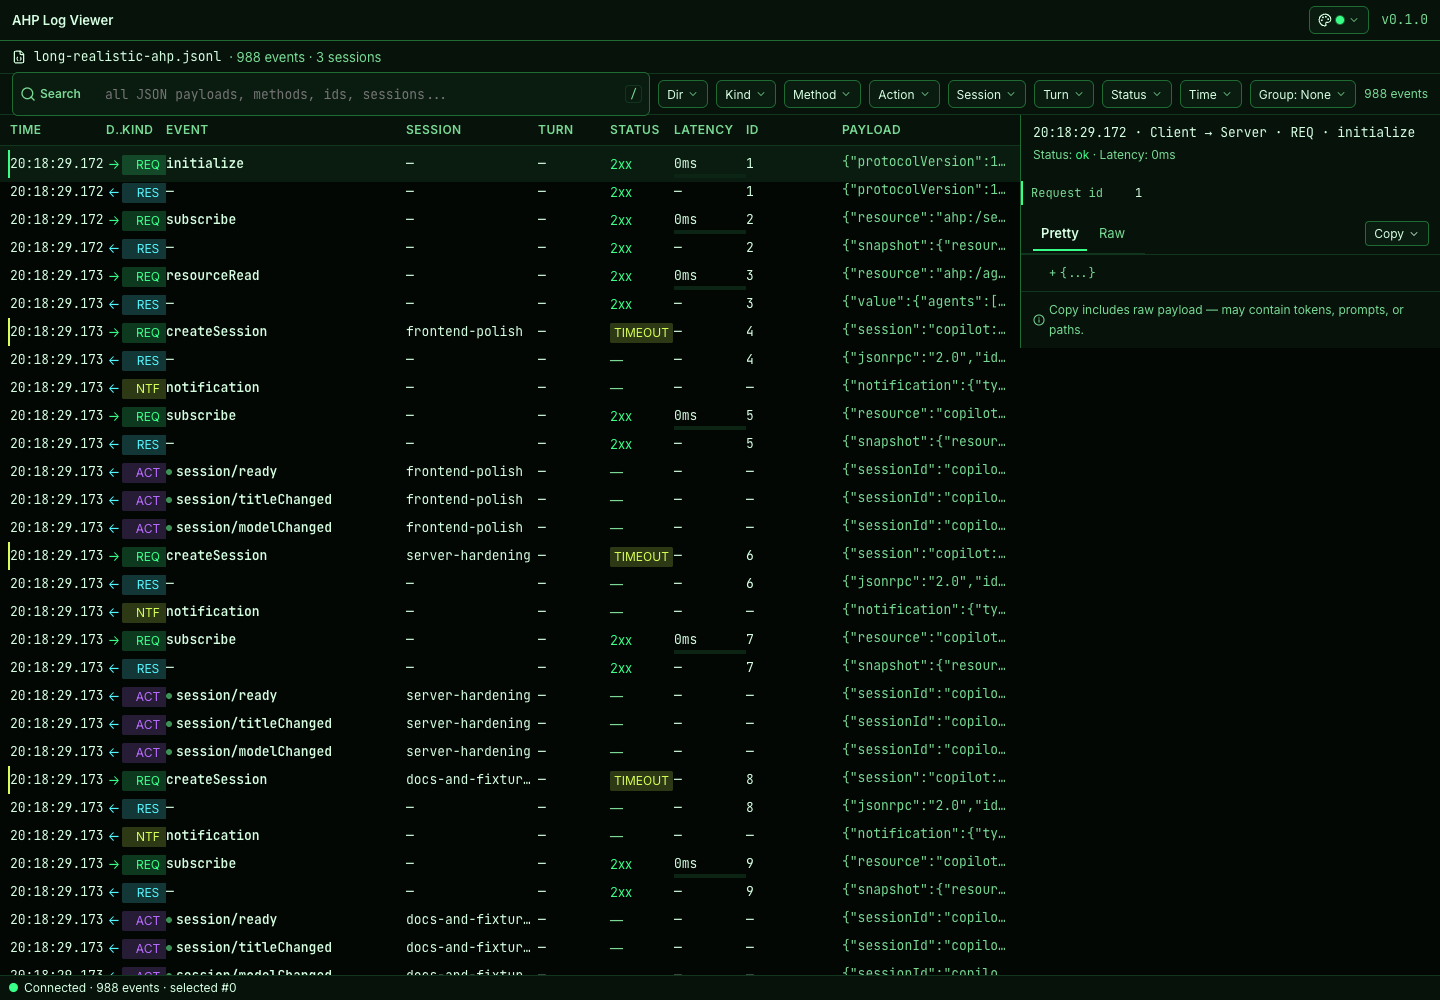Click the search input field
The height and width of the screenshot is (1000, 1440).
click(360, 94)
